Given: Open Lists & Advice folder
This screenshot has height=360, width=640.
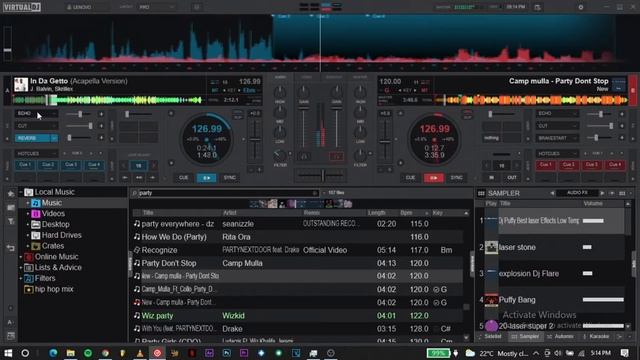Looking at the screenshot, I should pyautogui.click(x=58, y=267).
